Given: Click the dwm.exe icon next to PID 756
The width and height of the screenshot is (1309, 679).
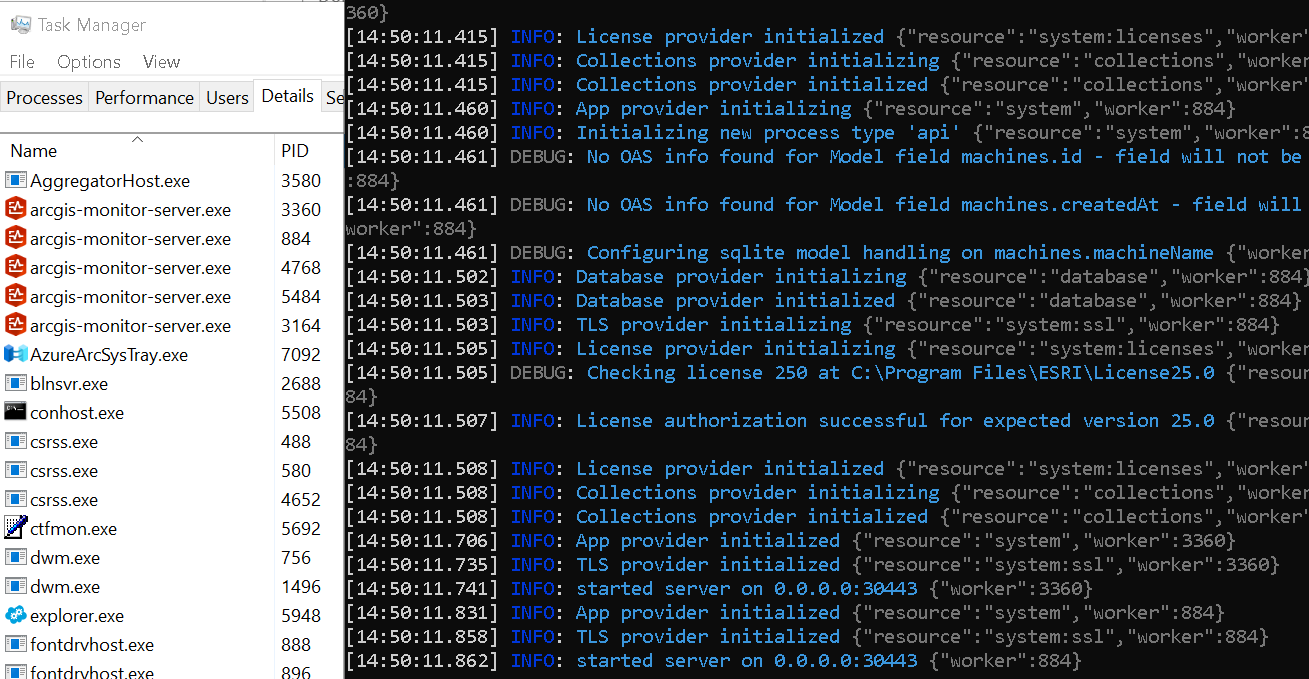Looking at the screenshot, I should pos(18,557).
